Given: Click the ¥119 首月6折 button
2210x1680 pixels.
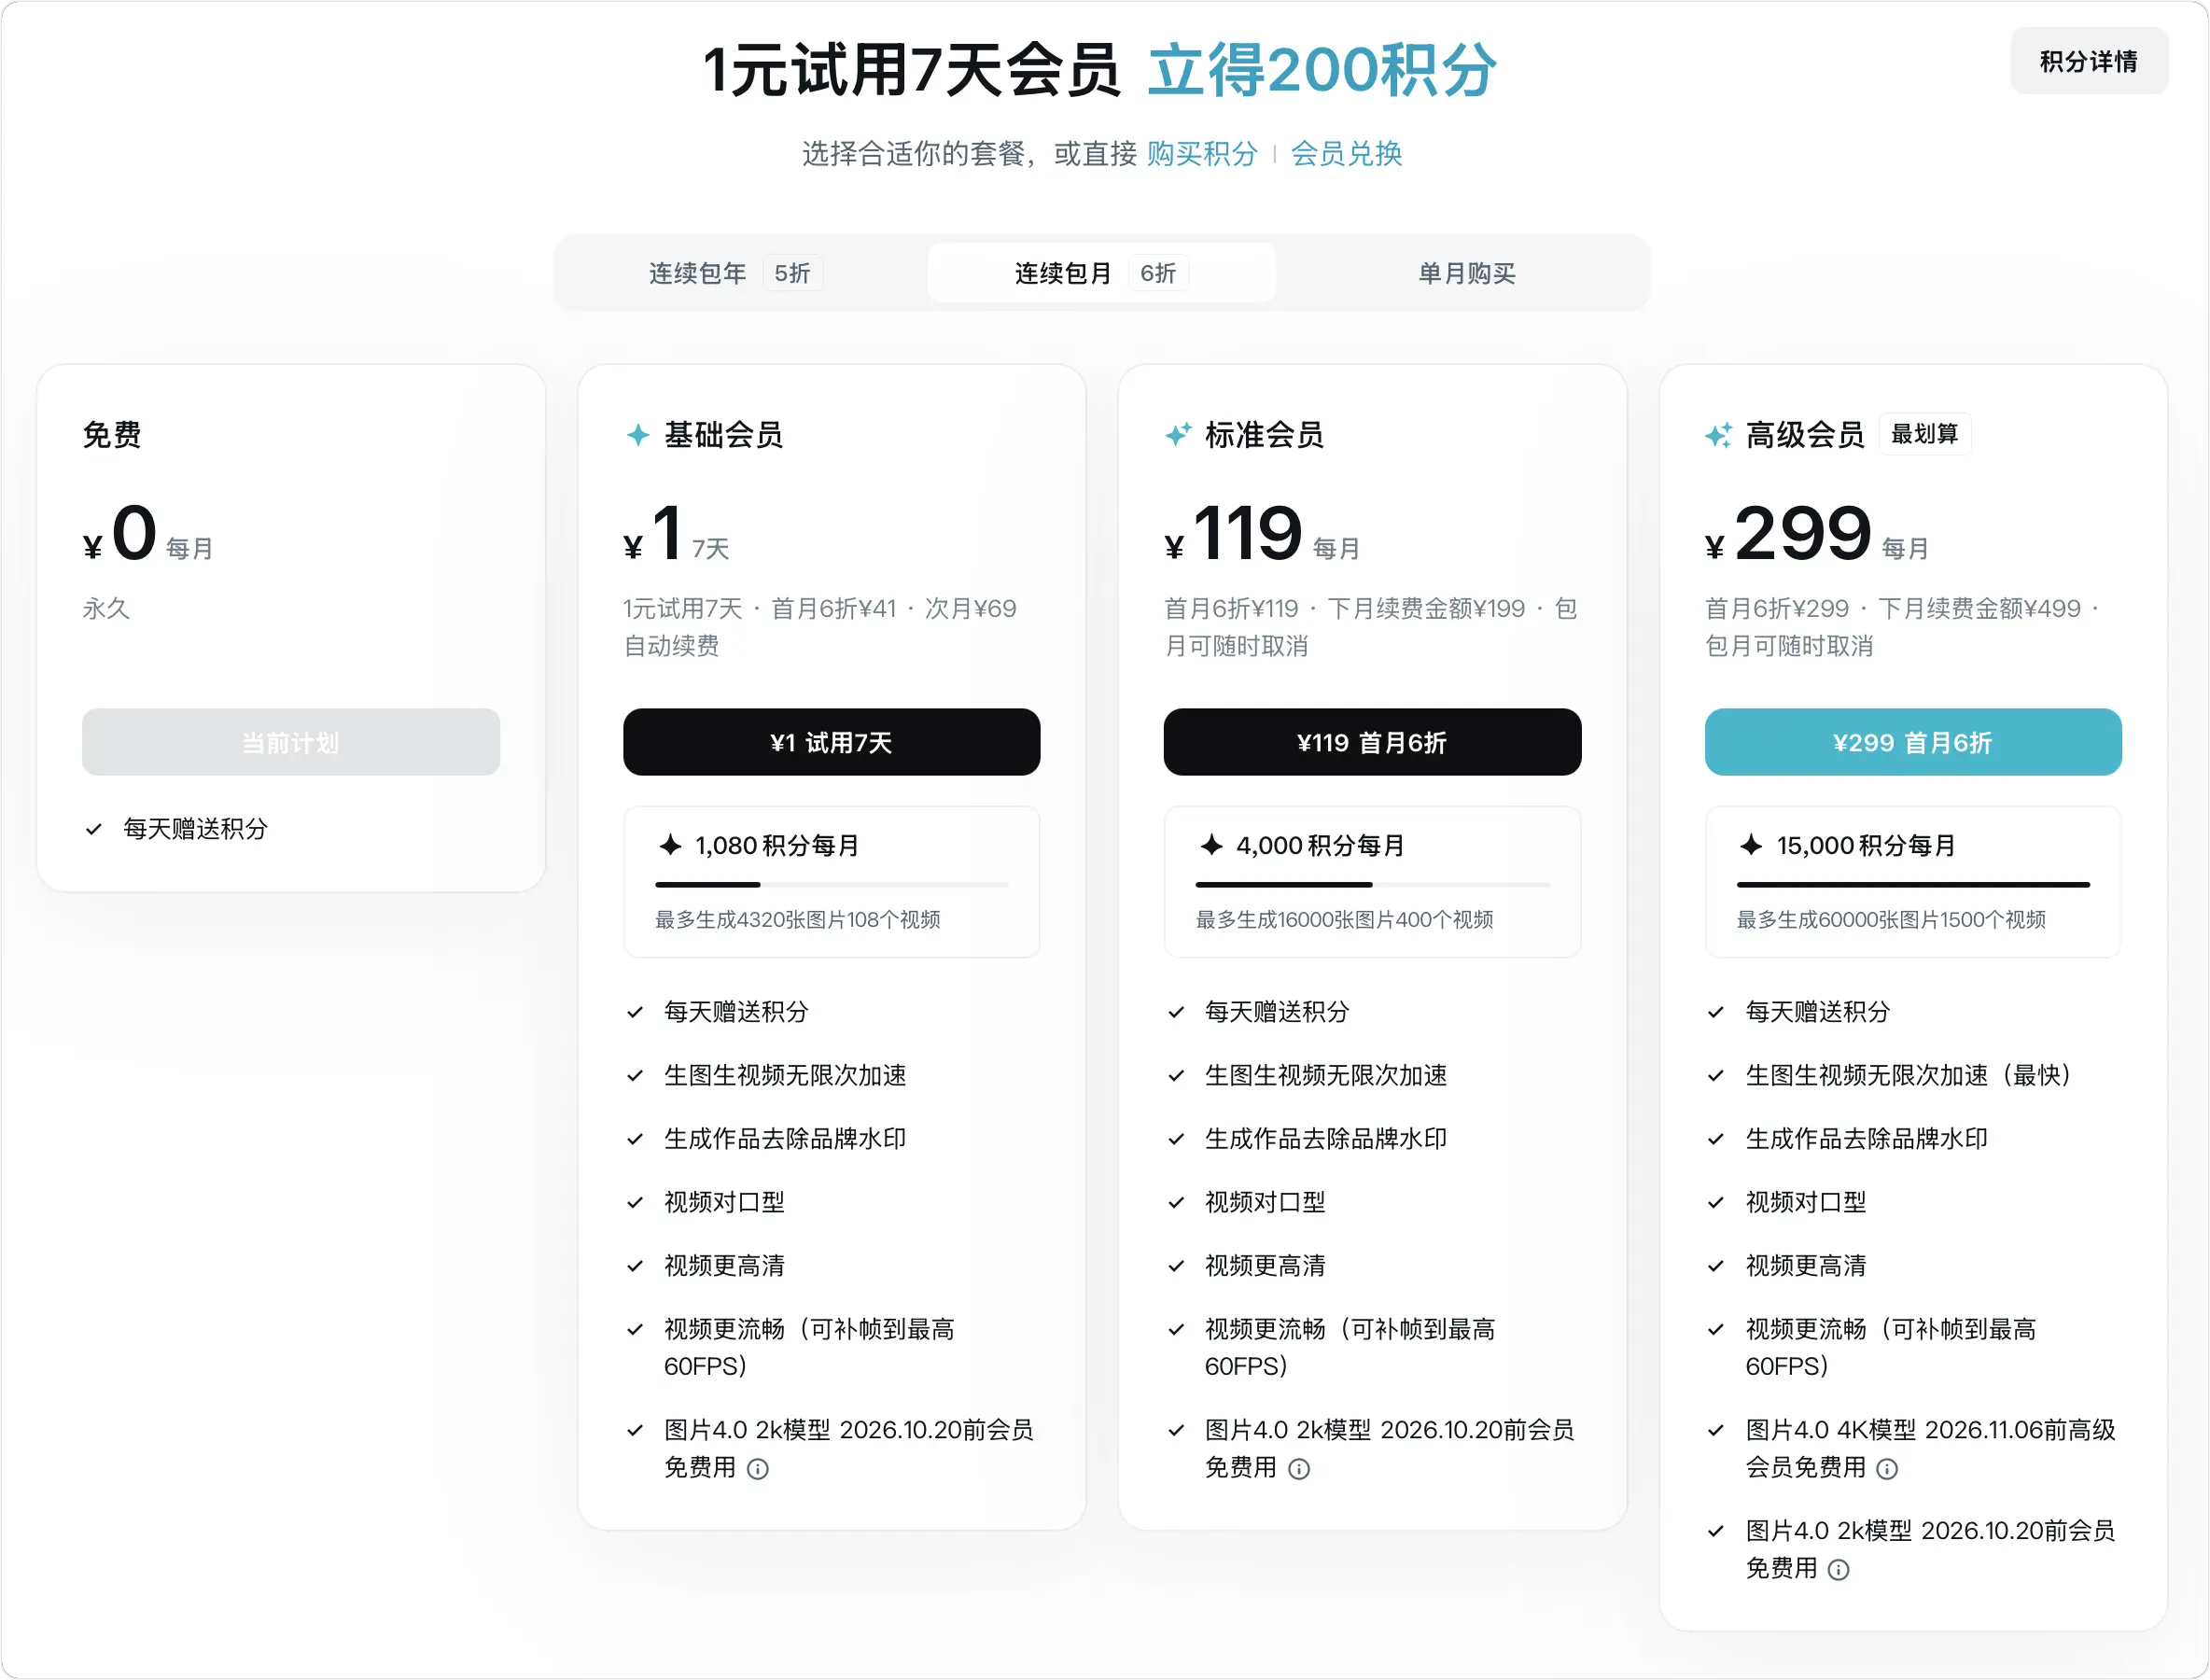Looking at the screenshot, I should [1371, 742].
